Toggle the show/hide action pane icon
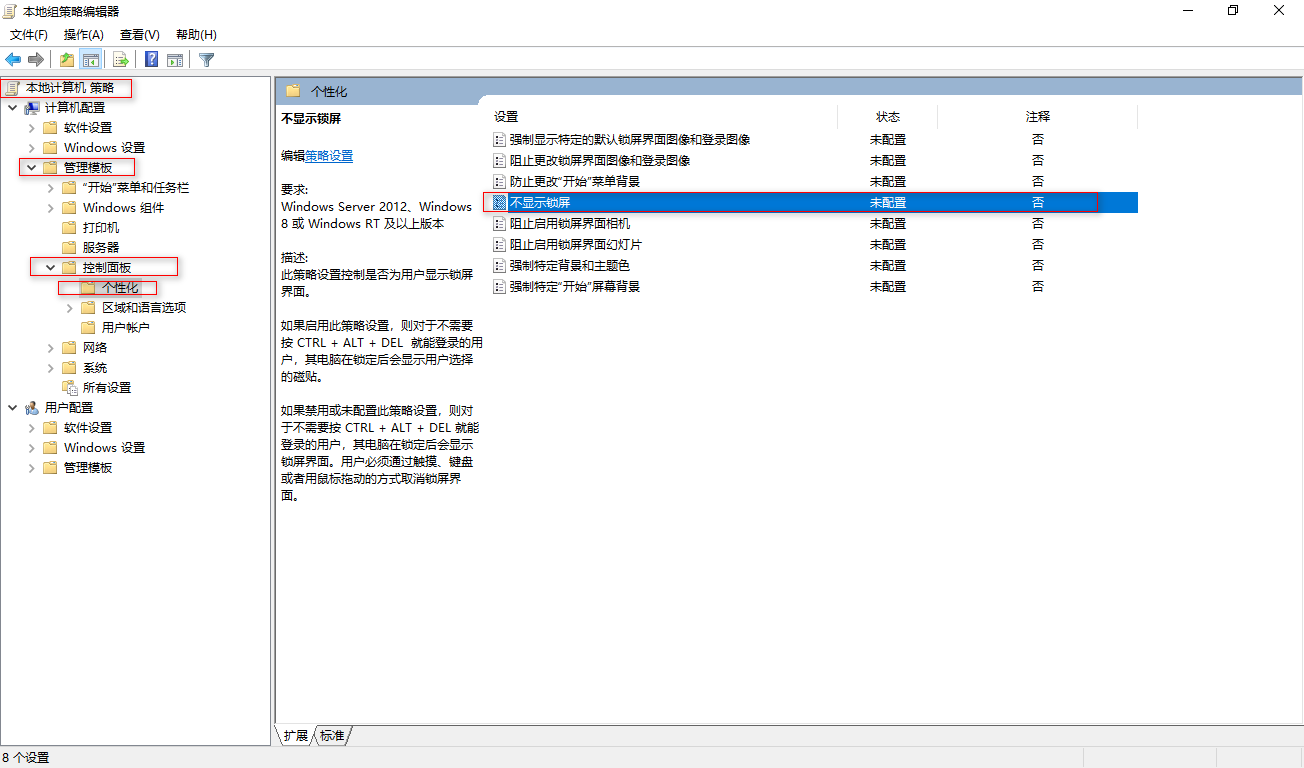 tap(174, 59)
